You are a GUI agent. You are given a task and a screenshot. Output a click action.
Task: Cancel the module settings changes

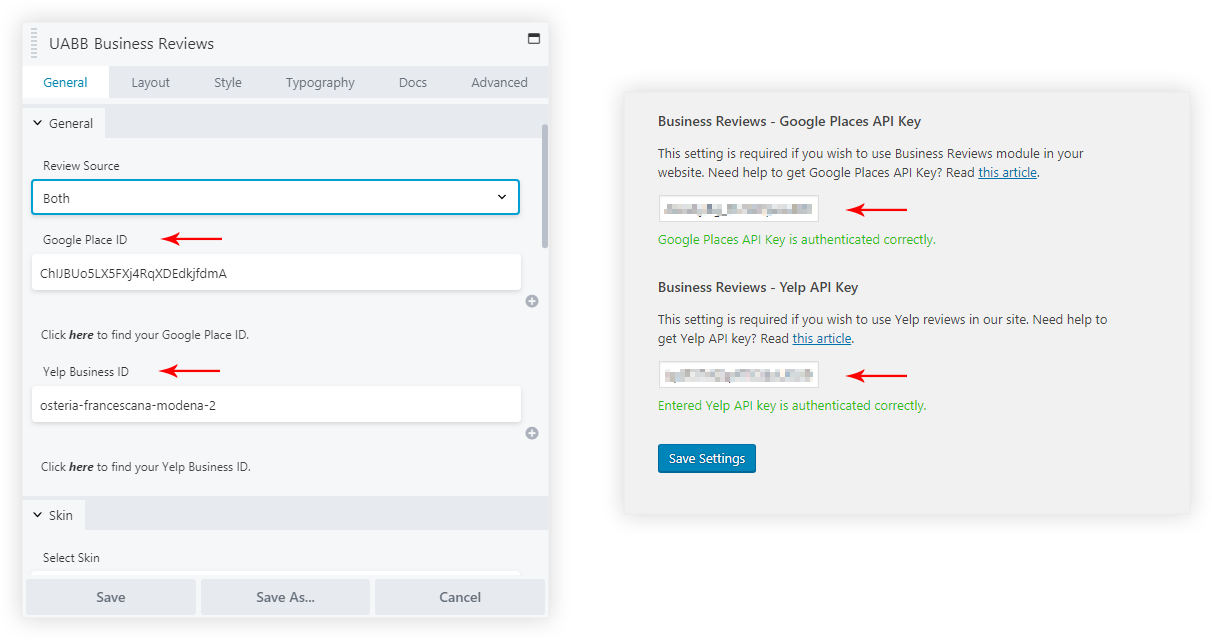click(x=460, y=597)
